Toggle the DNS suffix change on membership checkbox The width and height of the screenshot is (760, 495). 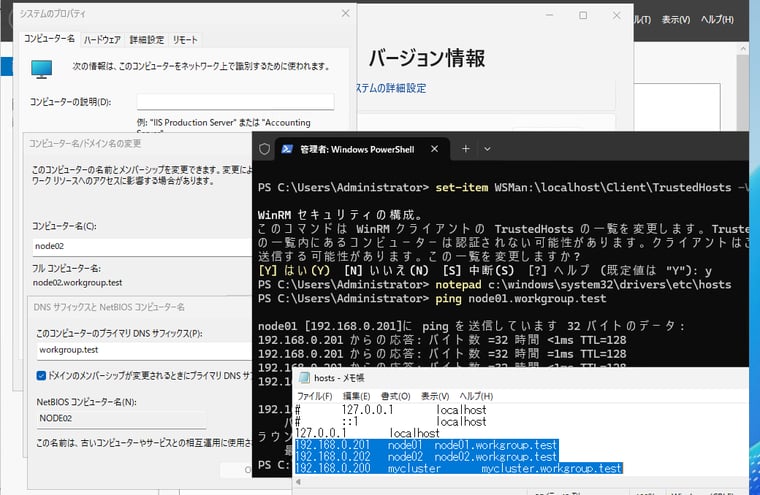pyautogui.click(x=41, y=375)
